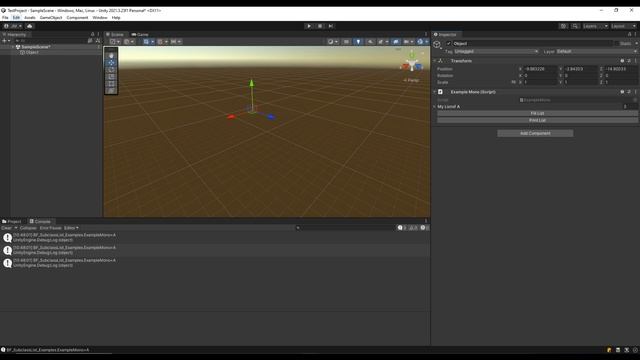Toggle scene audio icon in Scene toolbar
This screenshot has height=360, width=640.
(370, 42)
